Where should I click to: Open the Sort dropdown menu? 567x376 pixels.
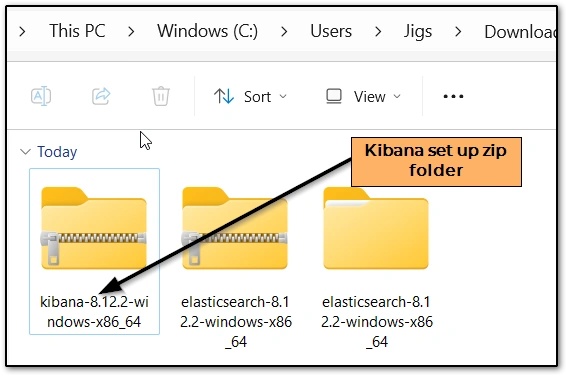(x=250, y=97)
